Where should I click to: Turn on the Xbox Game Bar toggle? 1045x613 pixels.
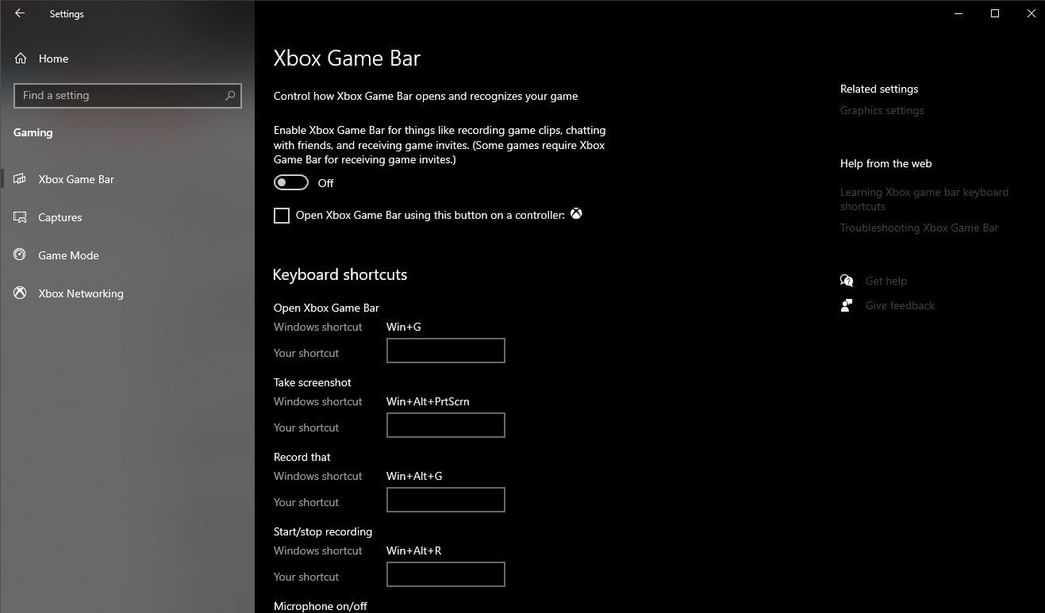[x=291, y=182]
